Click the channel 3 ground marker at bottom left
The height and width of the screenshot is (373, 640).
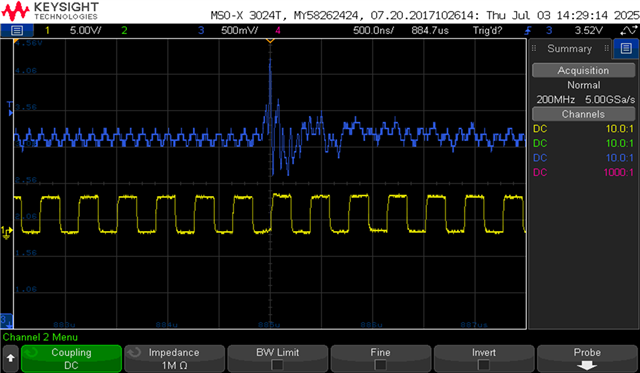tap(6, 320)
